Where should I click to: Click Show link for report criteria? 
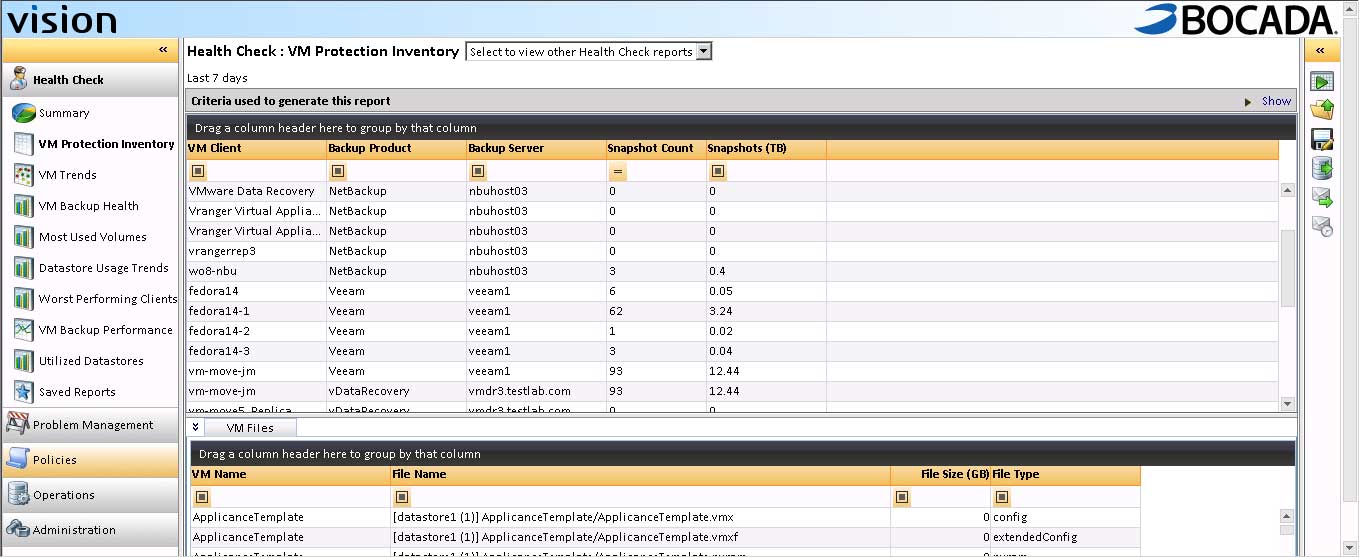coord(1276,101)
